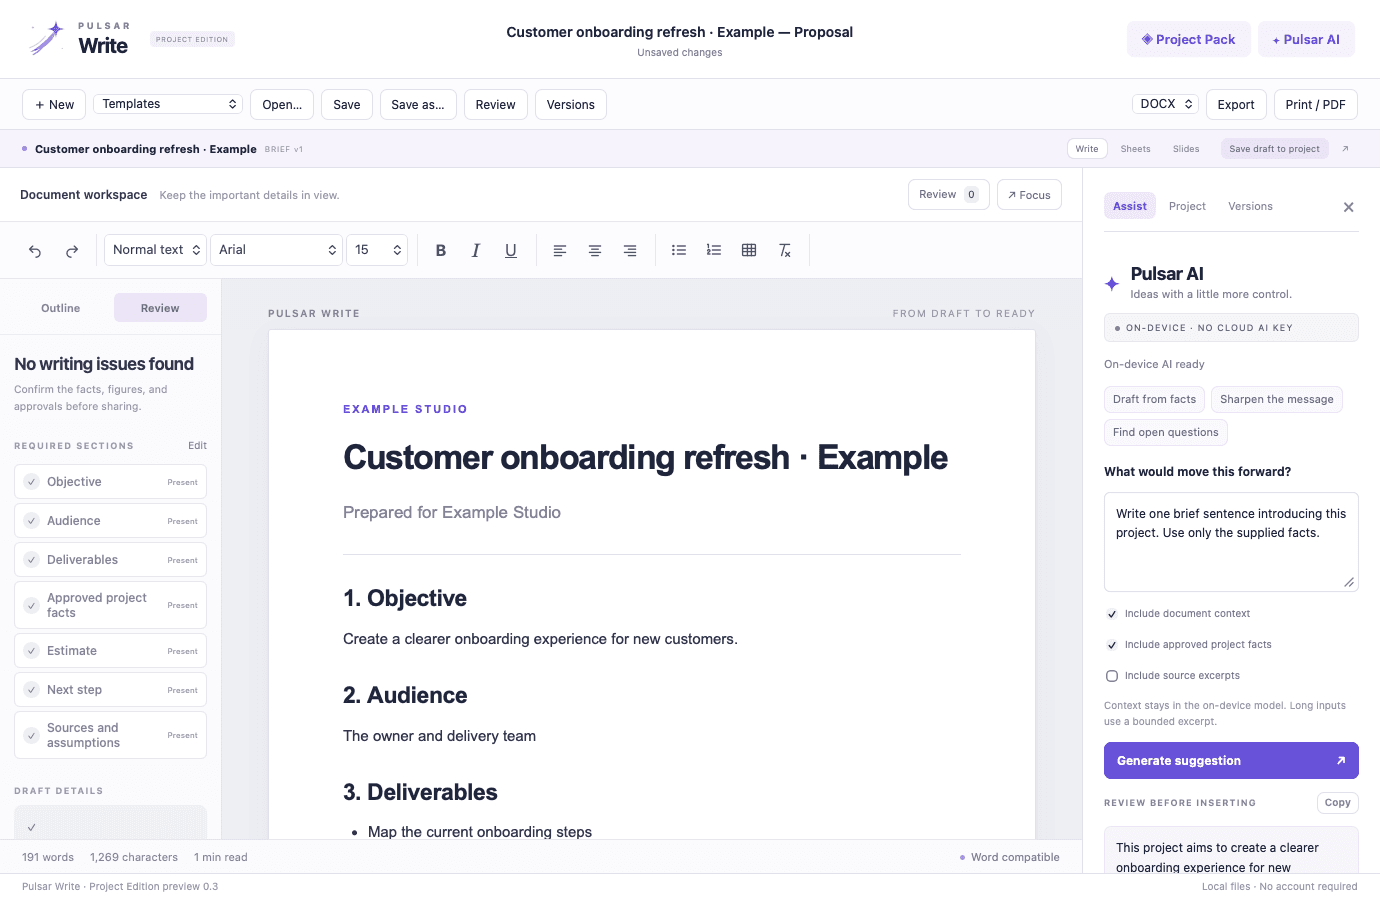Click the Focus button
The image size is (1380, 900).
(x=1029, y=195)
